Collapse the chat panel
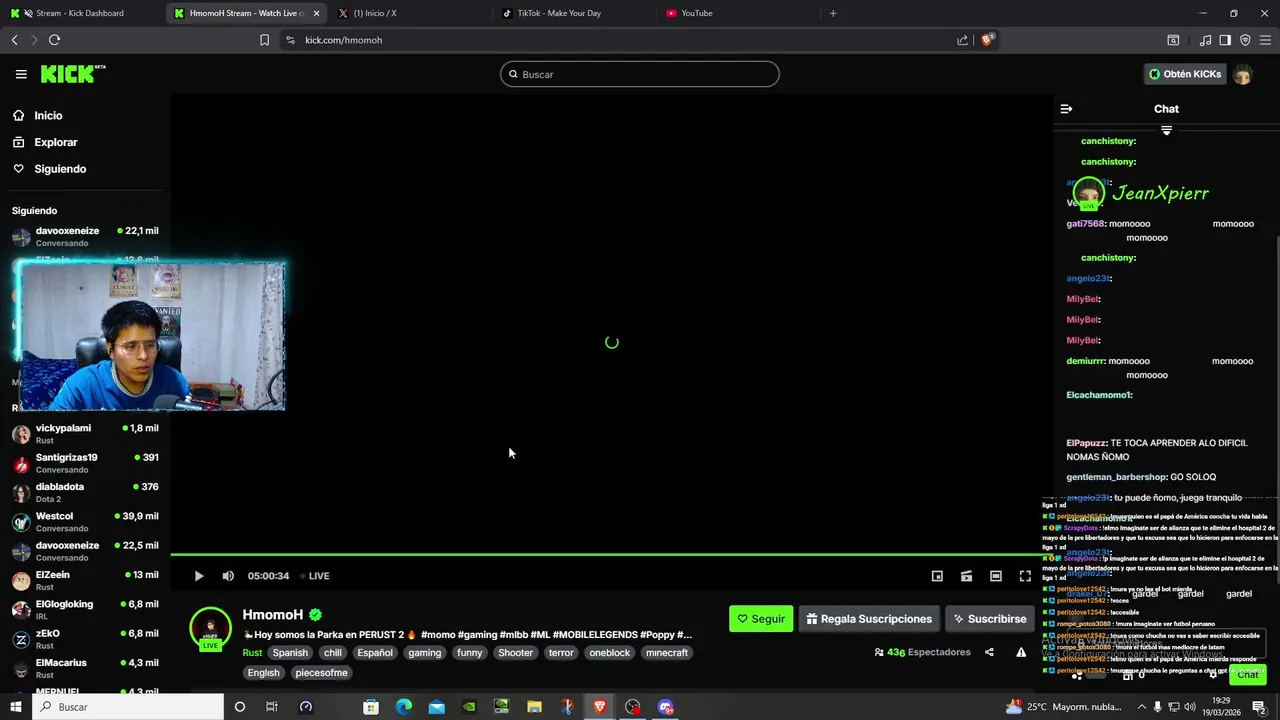1280x720 pixels. pyautogui.click(x=1066, y=109)
